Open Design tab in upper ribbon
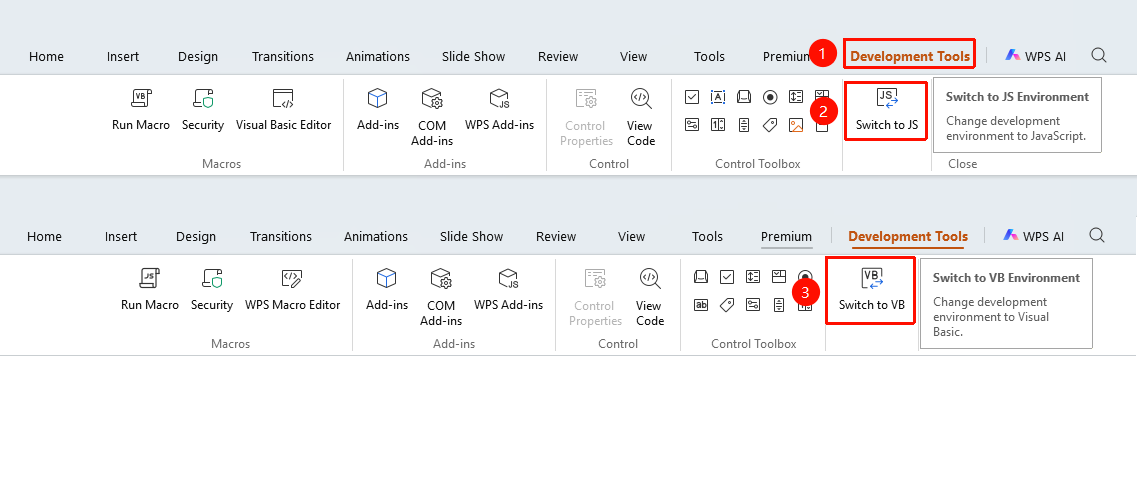The height and width of the screenshot is (483, 1137). 198,56
